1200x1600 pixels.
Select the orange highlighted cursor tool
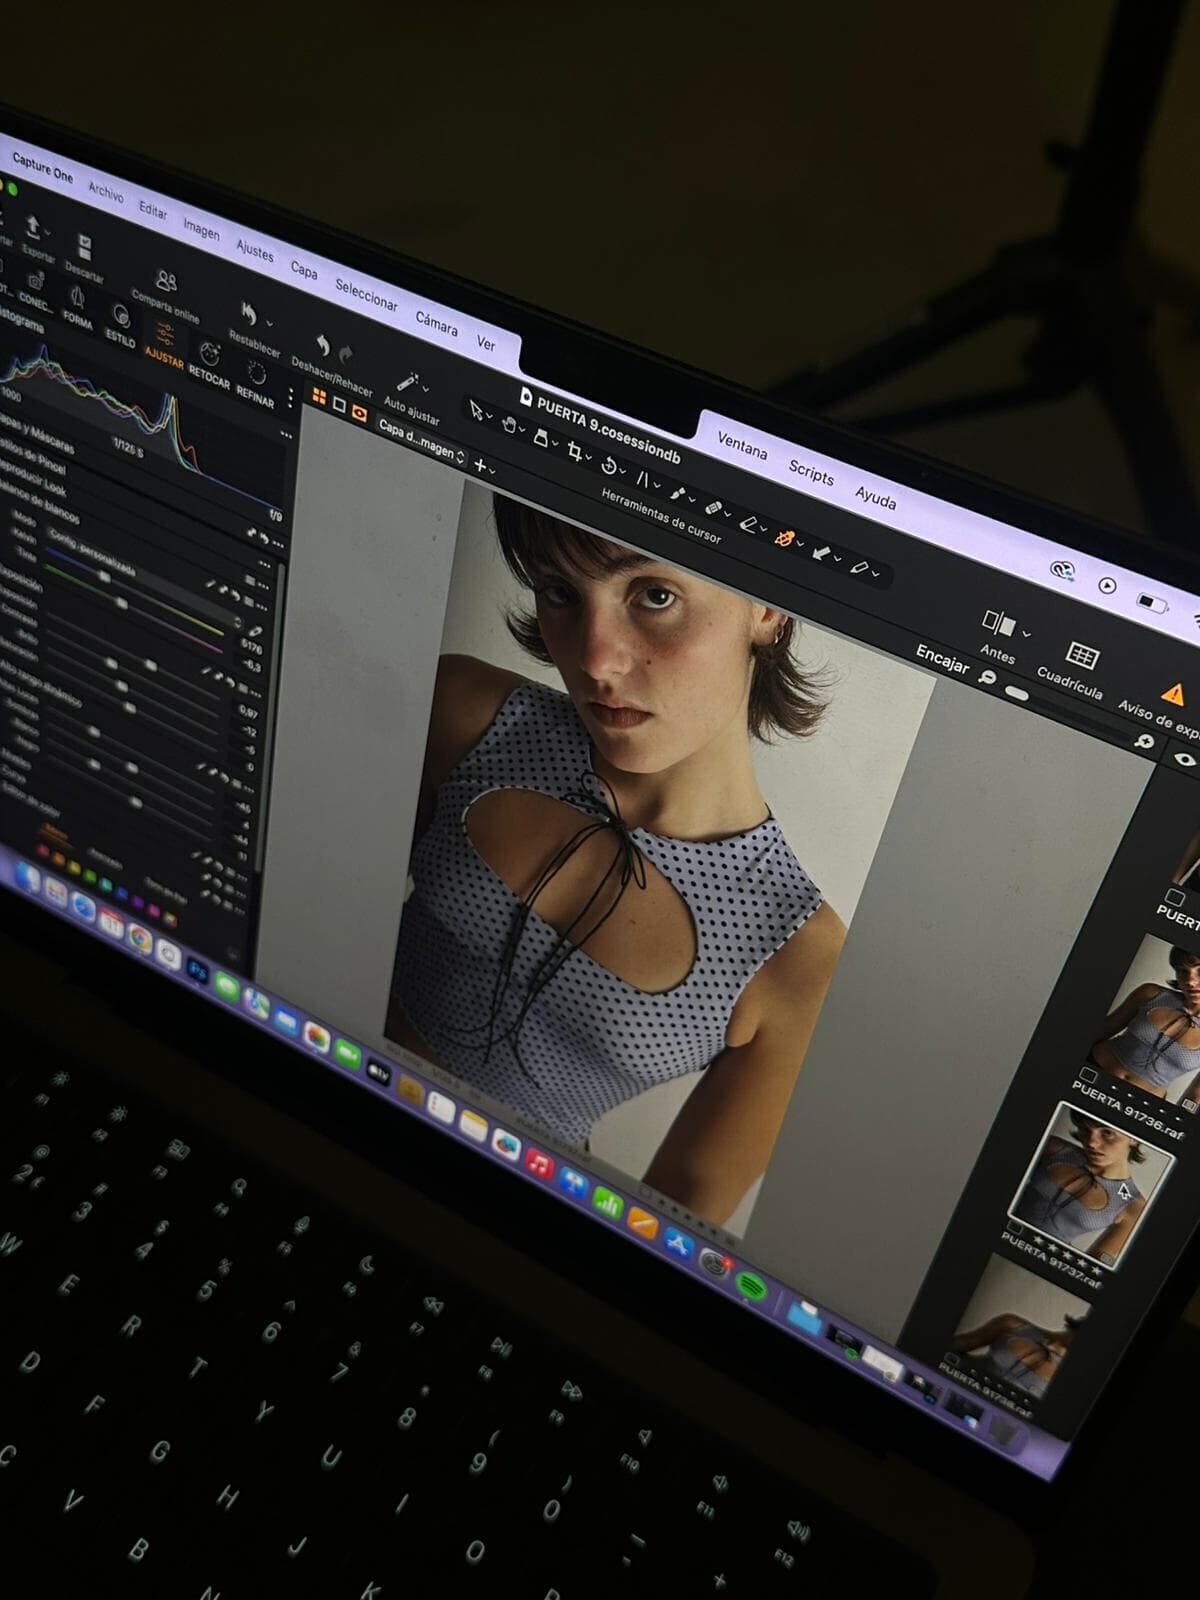(784, 539)
